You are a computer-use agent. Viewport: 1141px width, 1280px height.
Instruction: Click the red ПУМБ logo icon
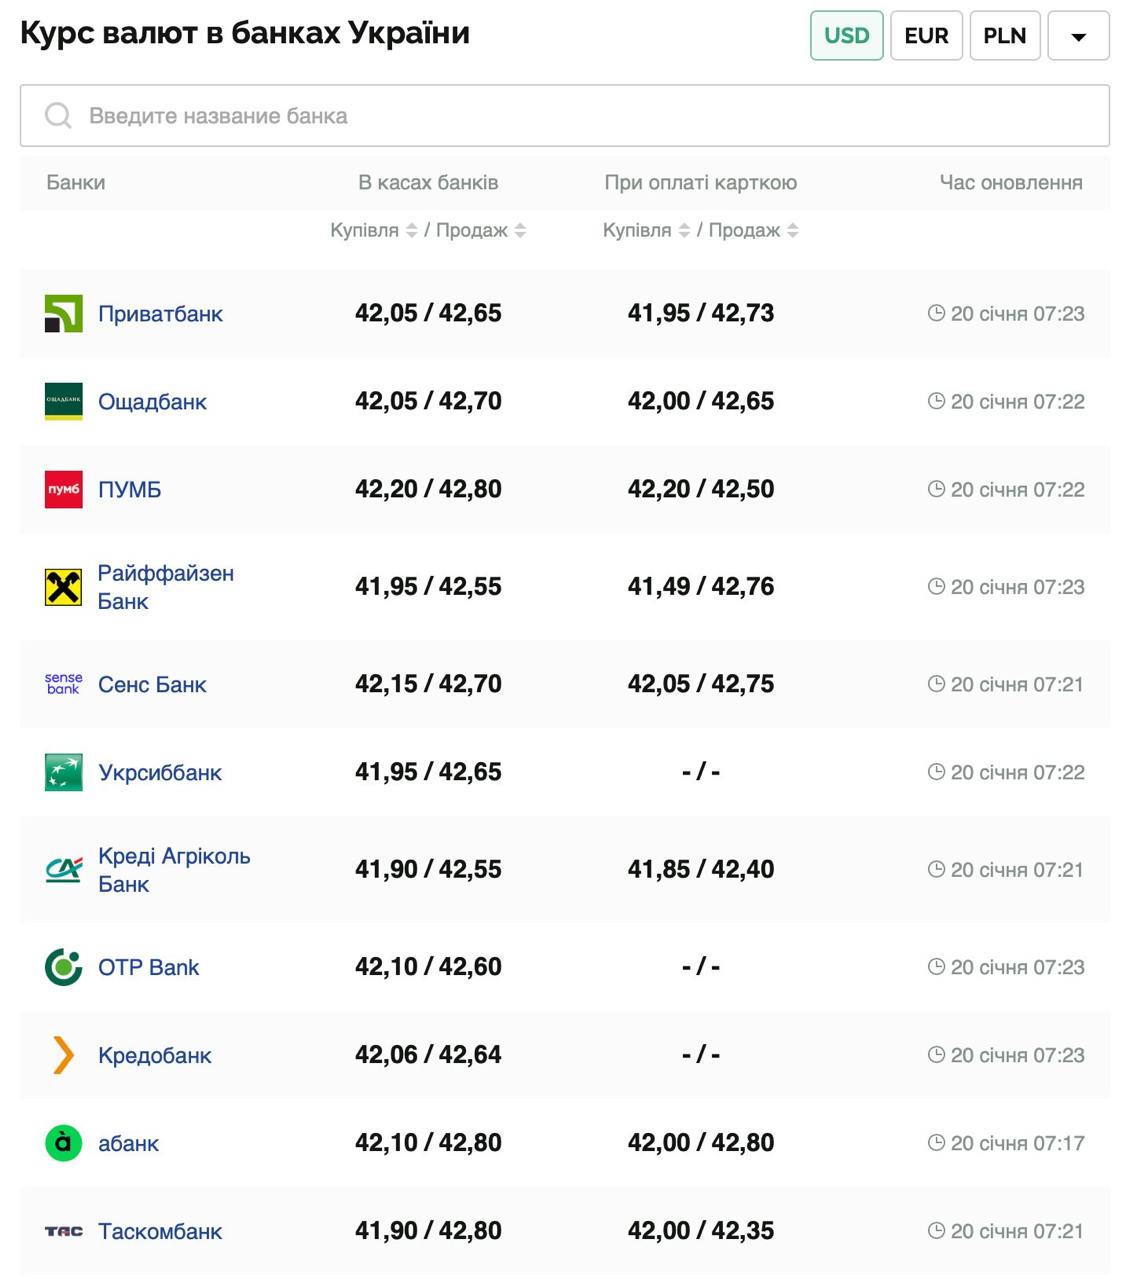click(x=63, y=490)
